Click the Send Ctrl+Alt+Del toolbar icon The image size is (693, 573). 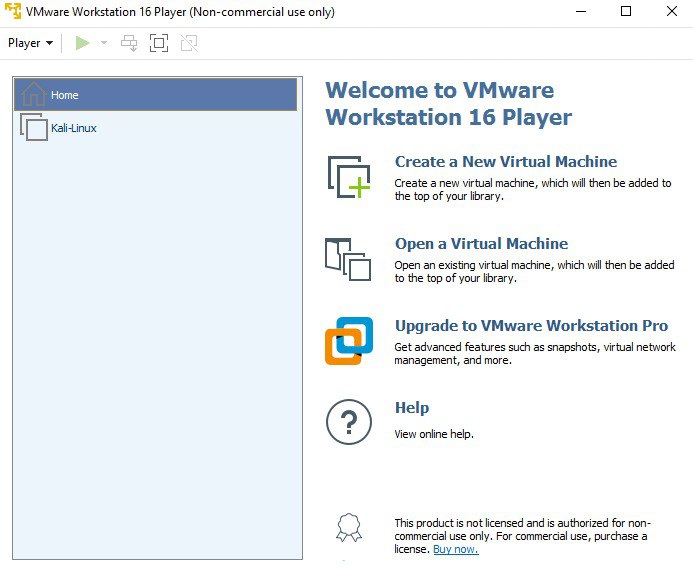pos(129,43)
